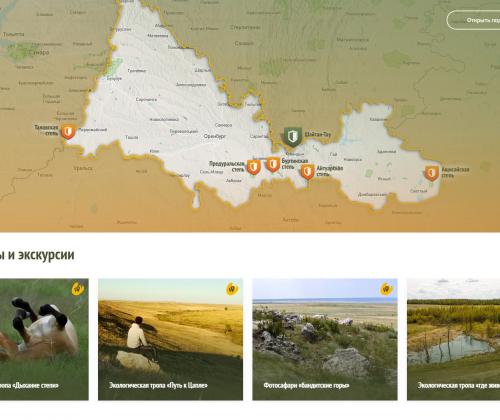Click the Предуральская степь orange marker

pos(254,167)
